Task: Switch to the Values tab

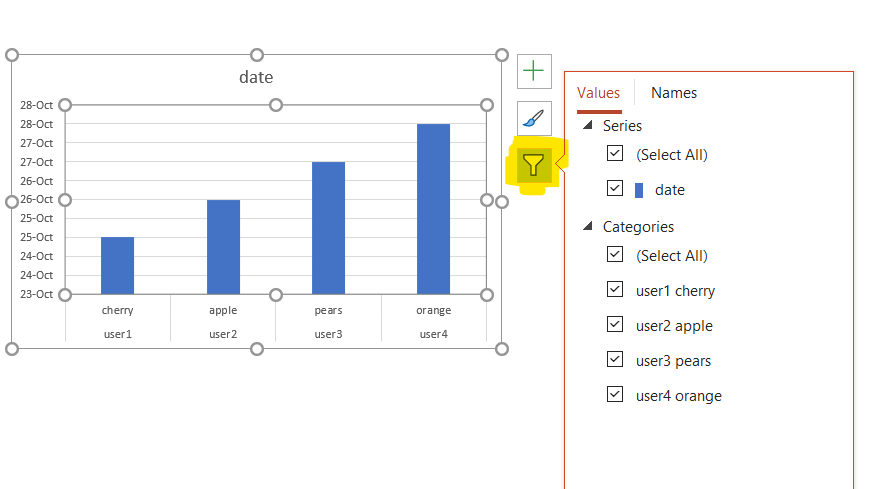Action: (x=598, y=93)
